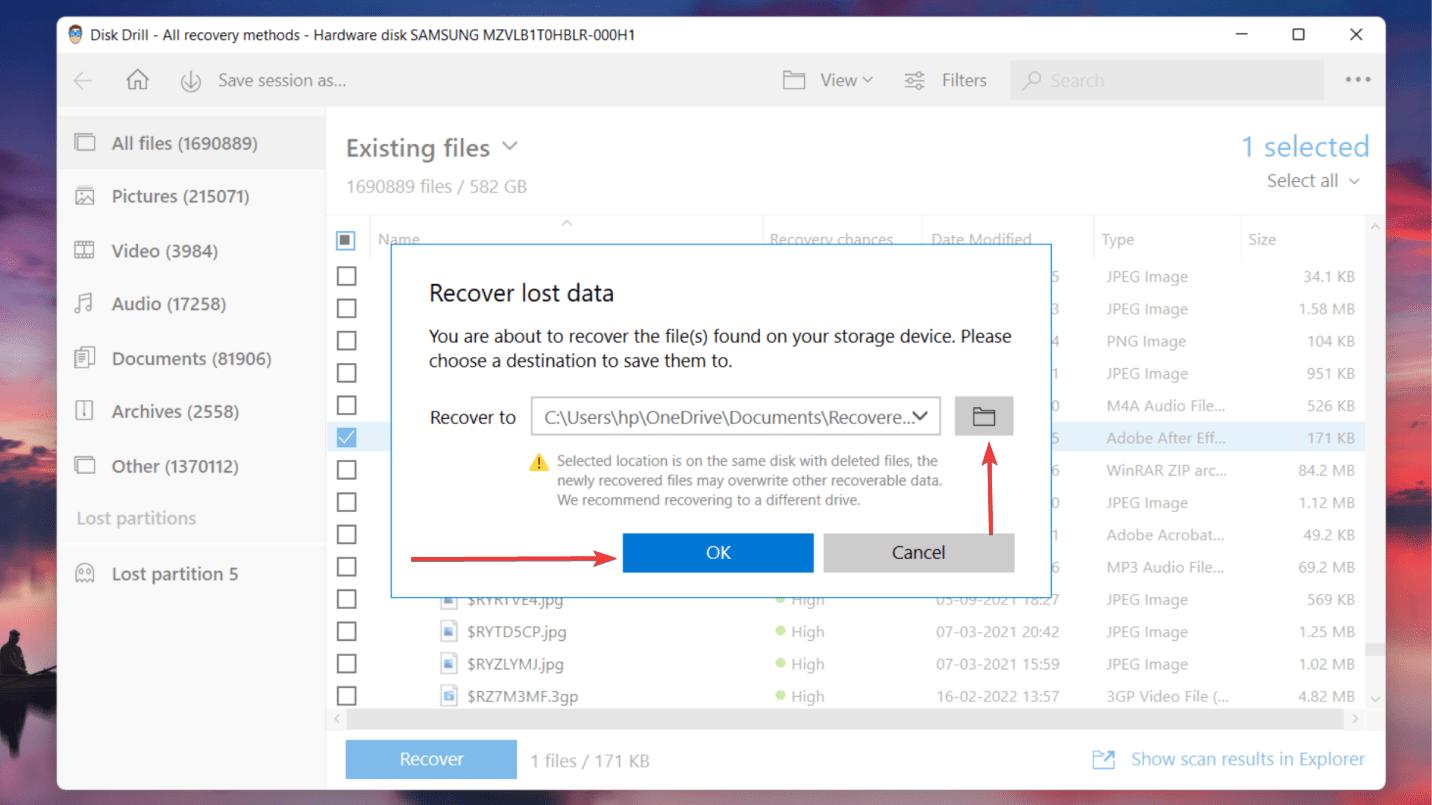The image size is (1432, 805).
Task: Sort by the Type column header
Action: coord(1118,240)
